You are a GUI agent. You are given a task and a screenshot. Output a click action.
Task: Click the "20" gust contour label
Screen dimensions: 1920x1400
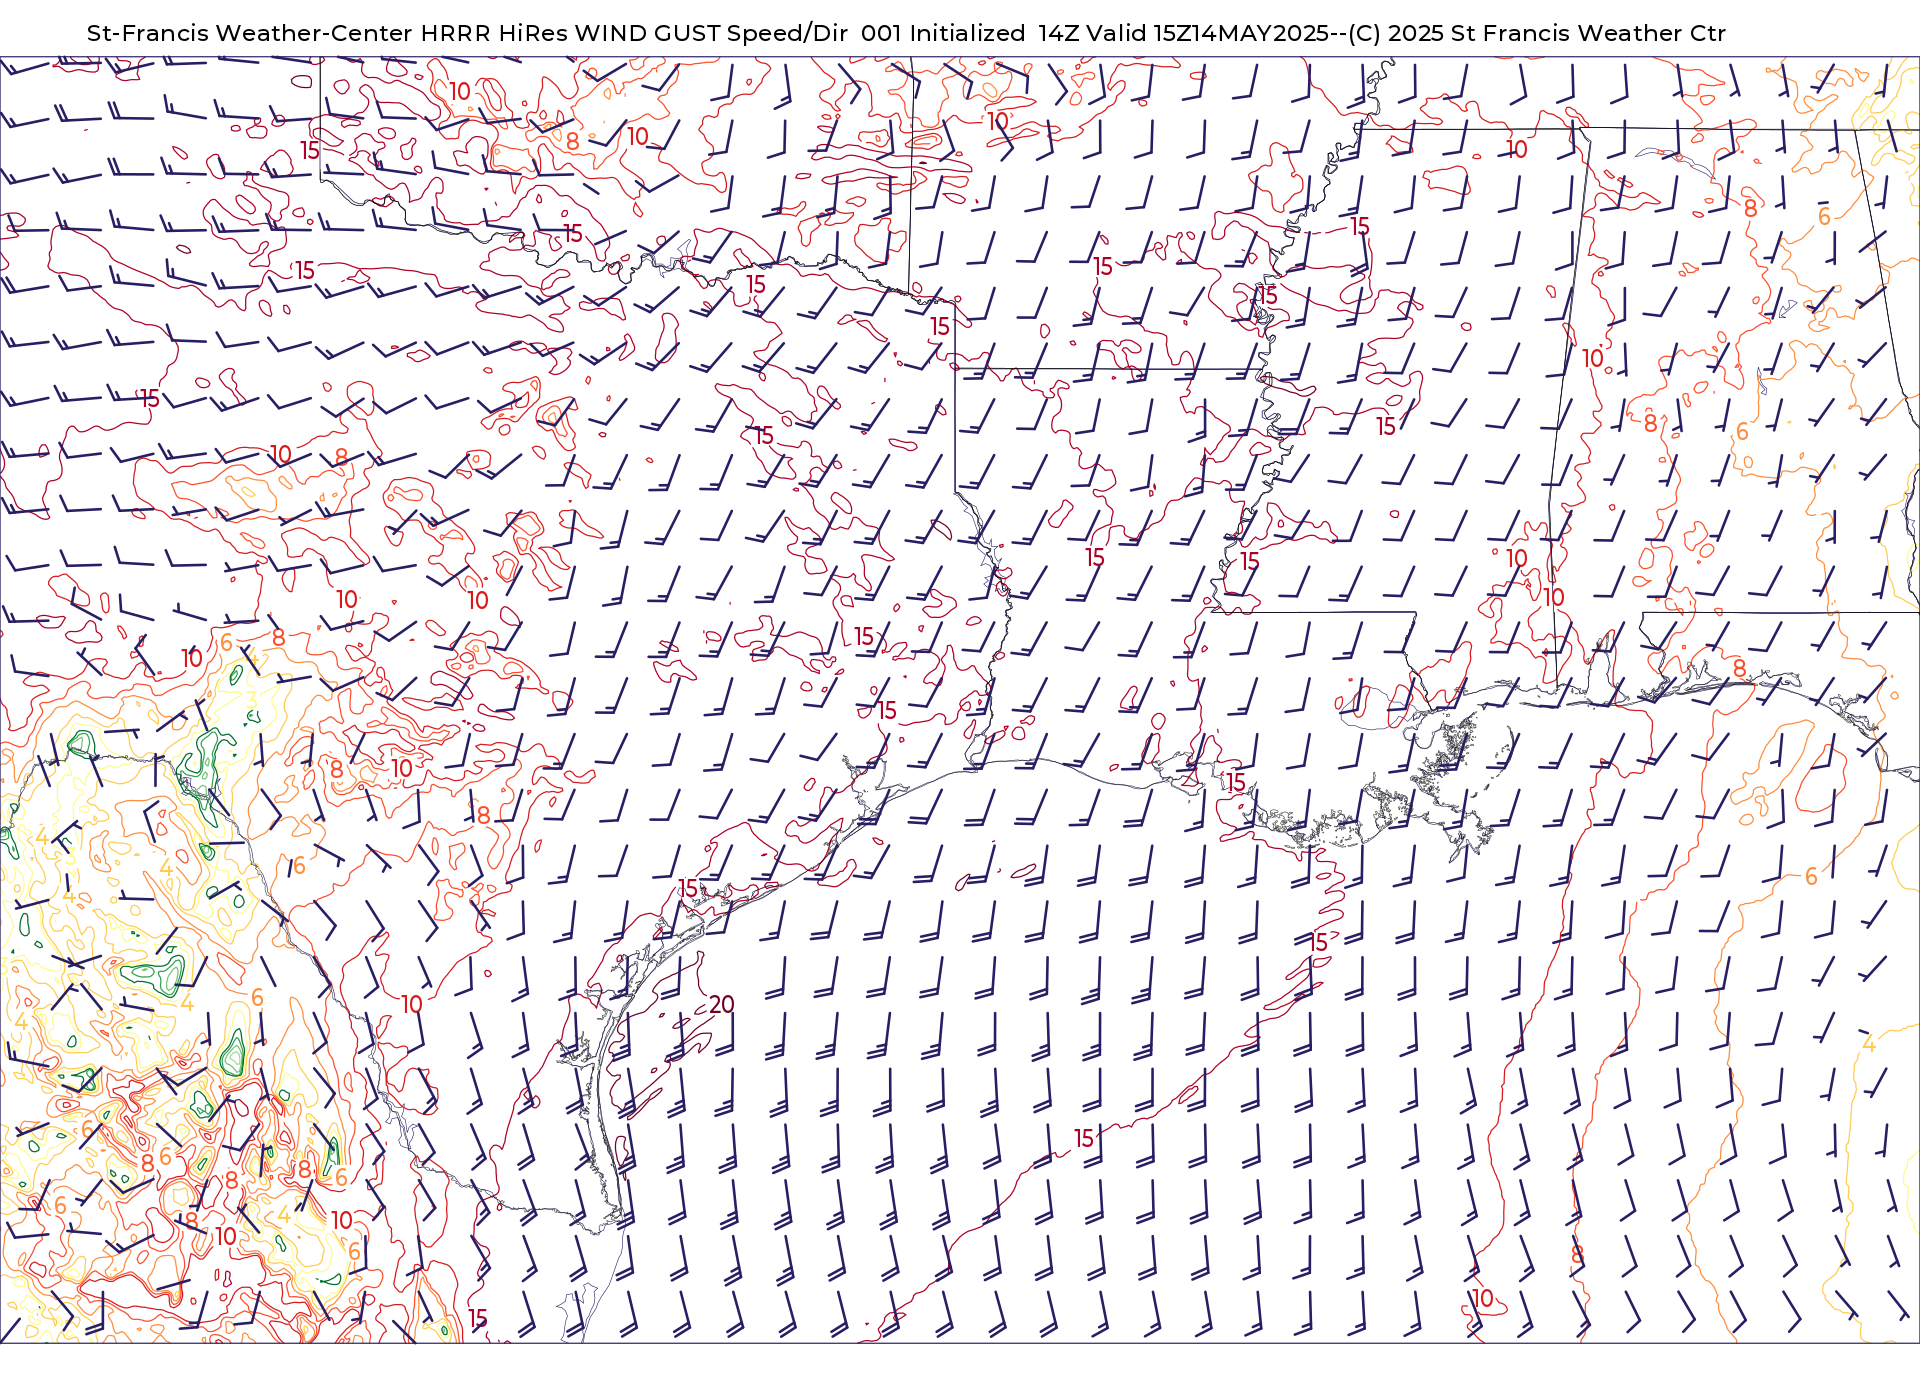pos(722,1004)
